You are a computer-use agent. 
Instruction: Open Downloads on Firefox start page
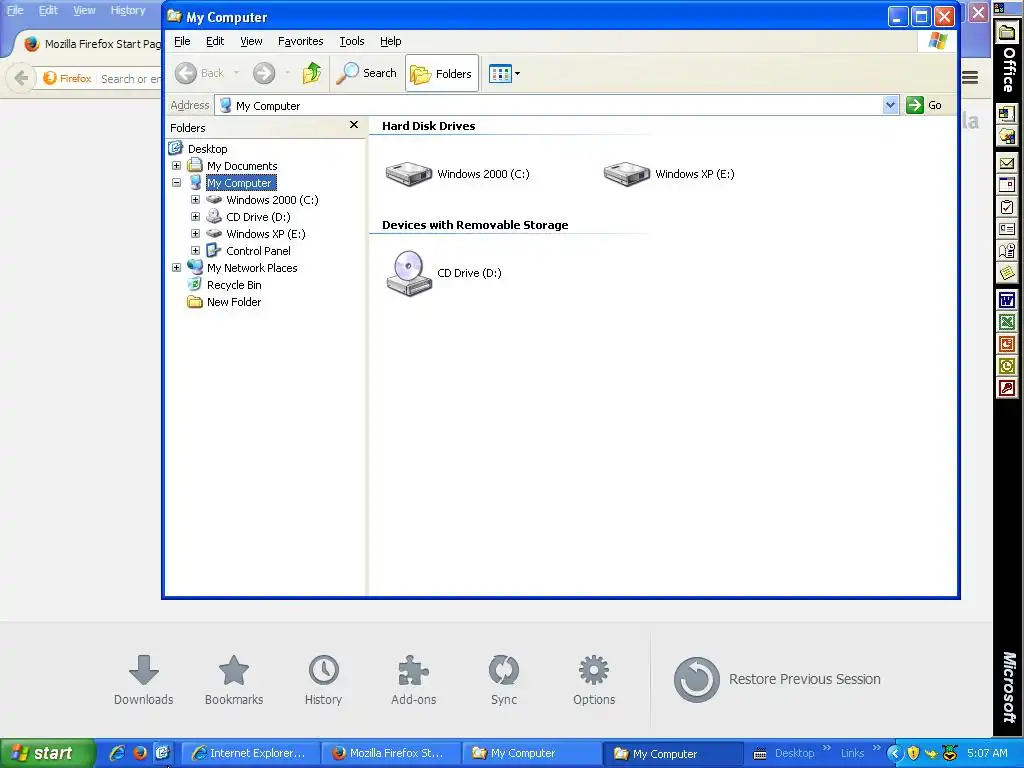(144, 680)
